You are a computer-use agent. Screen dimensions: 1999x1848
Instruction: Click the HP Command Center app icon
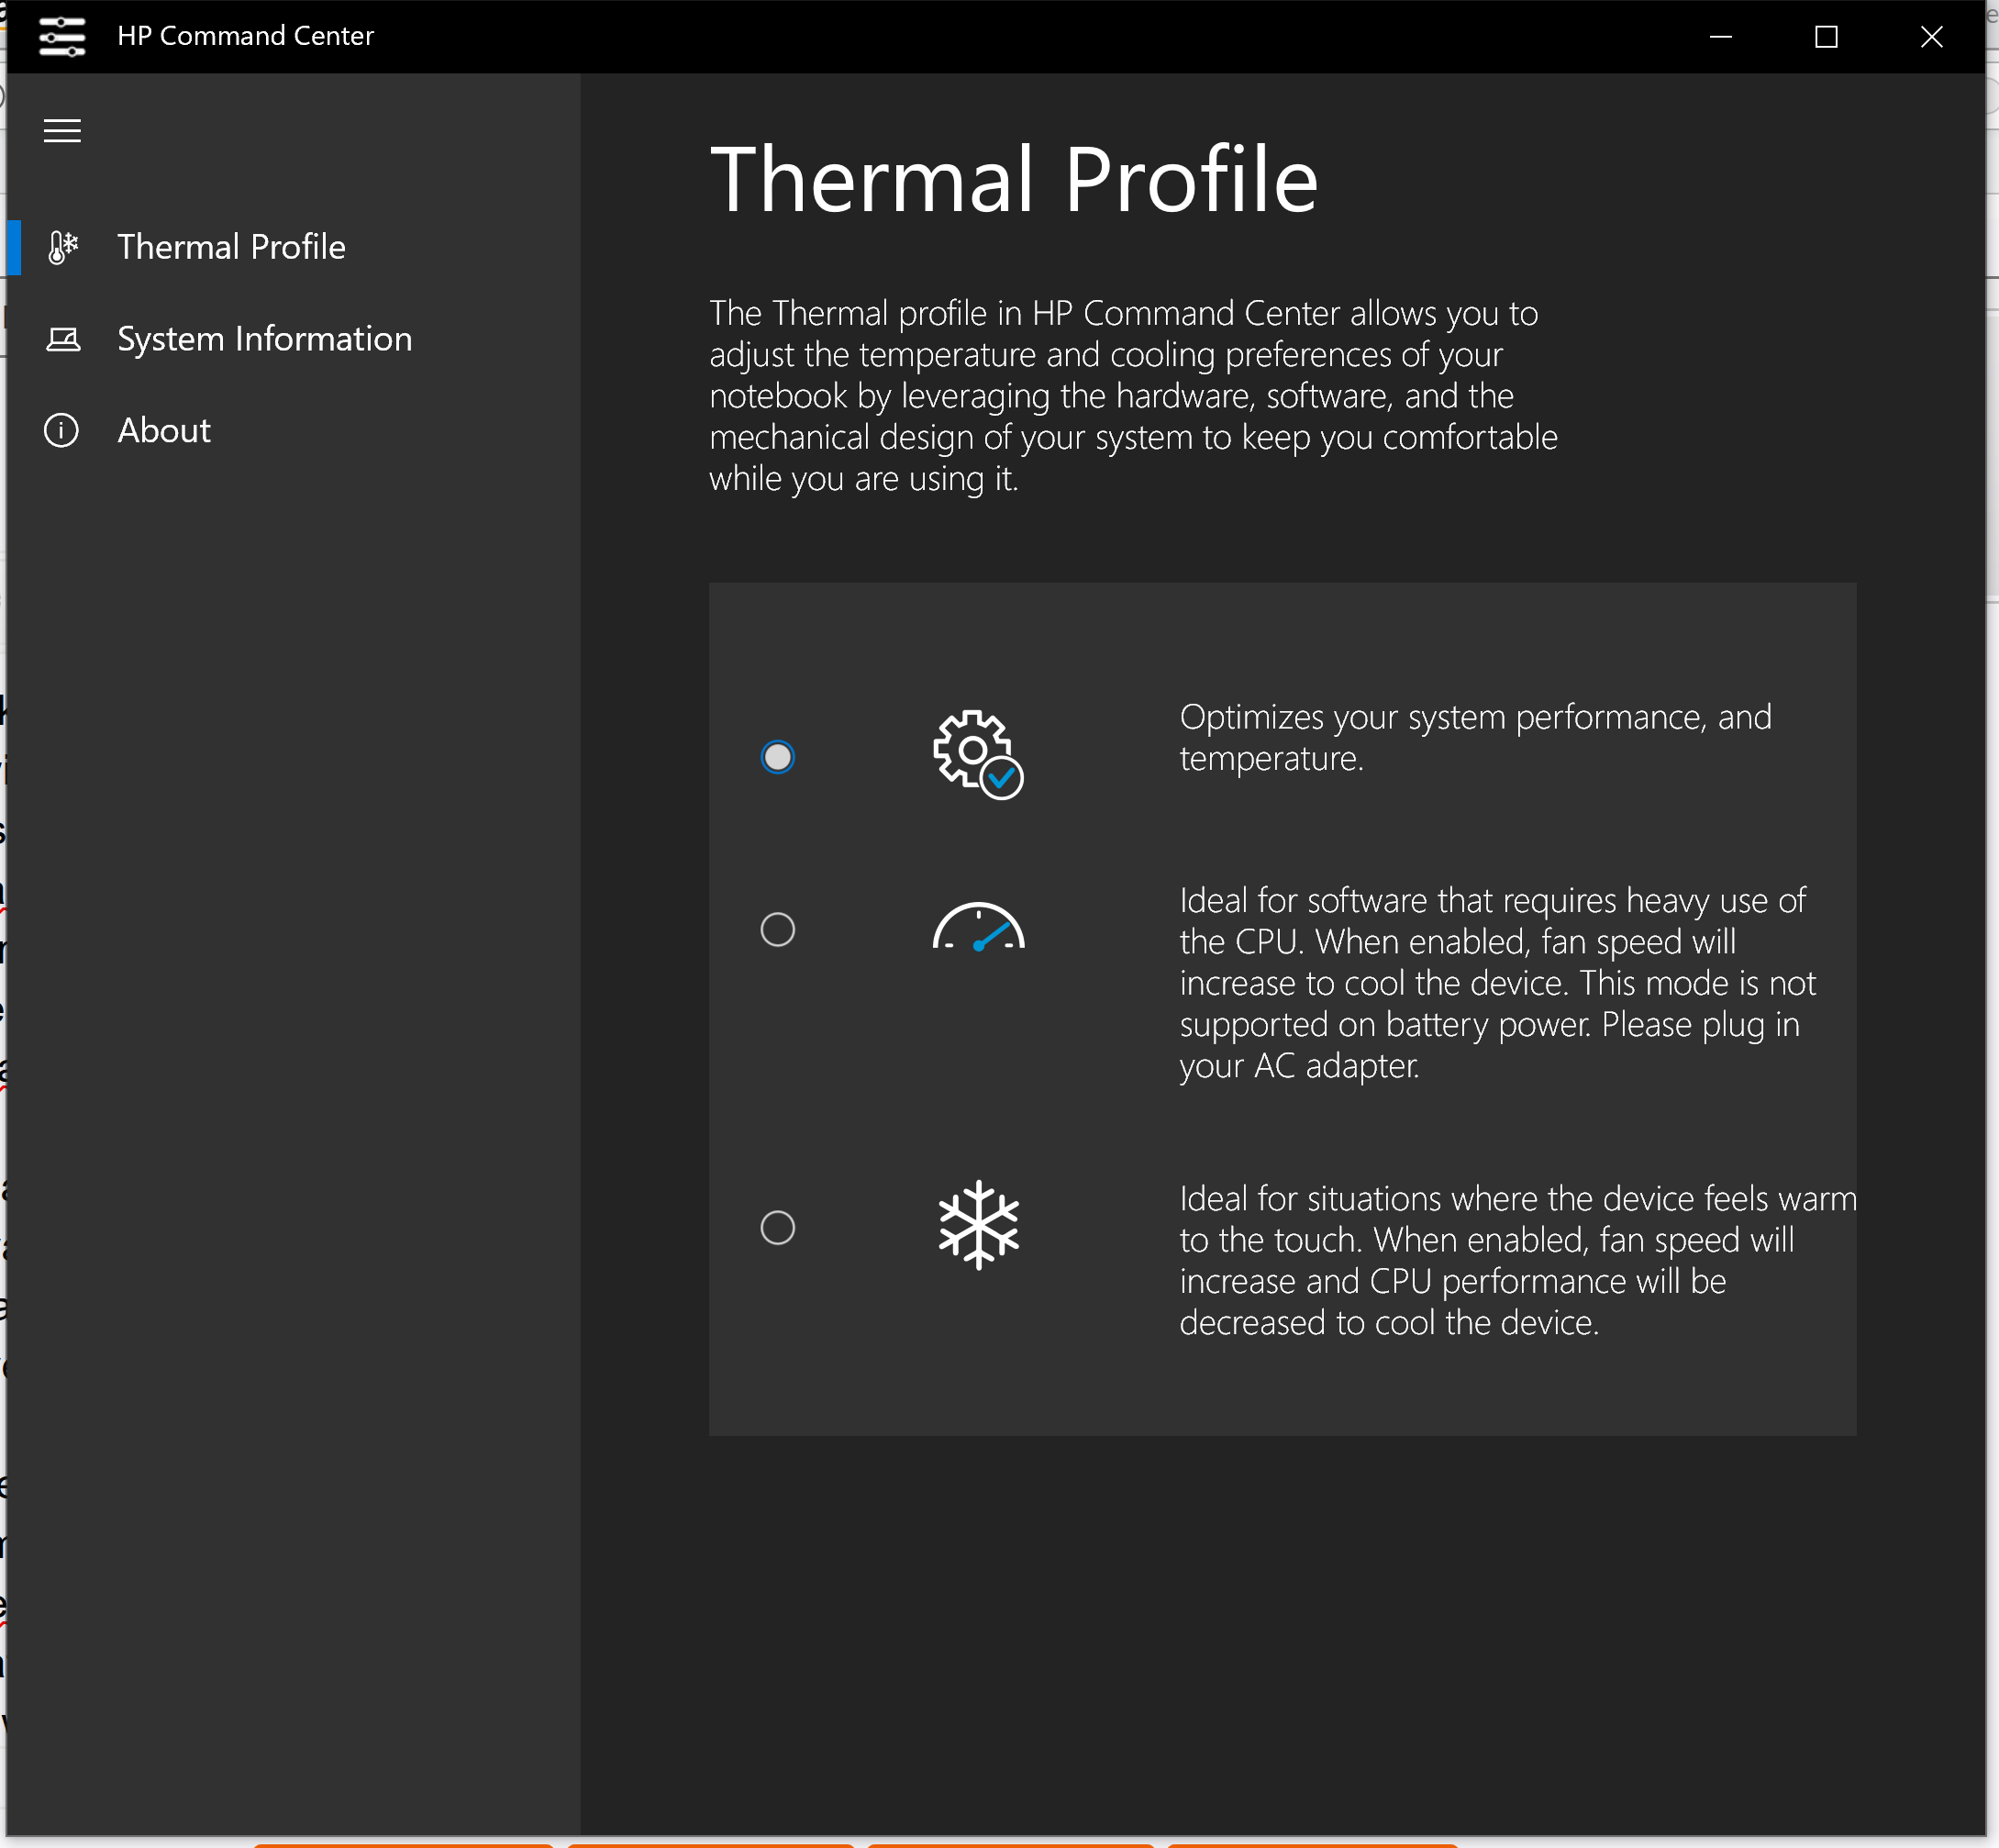(62, 36)
